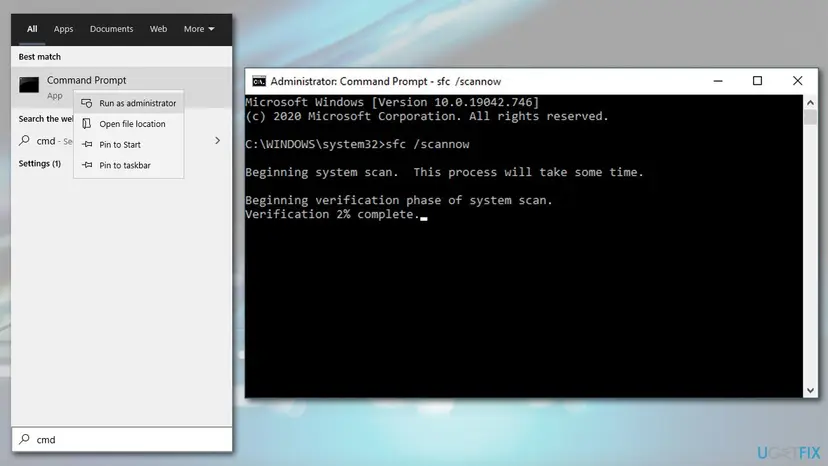Click the Command Prompt vertical scrollbar thumb
This screenshot has width=828, height=466.
(810, 117)
